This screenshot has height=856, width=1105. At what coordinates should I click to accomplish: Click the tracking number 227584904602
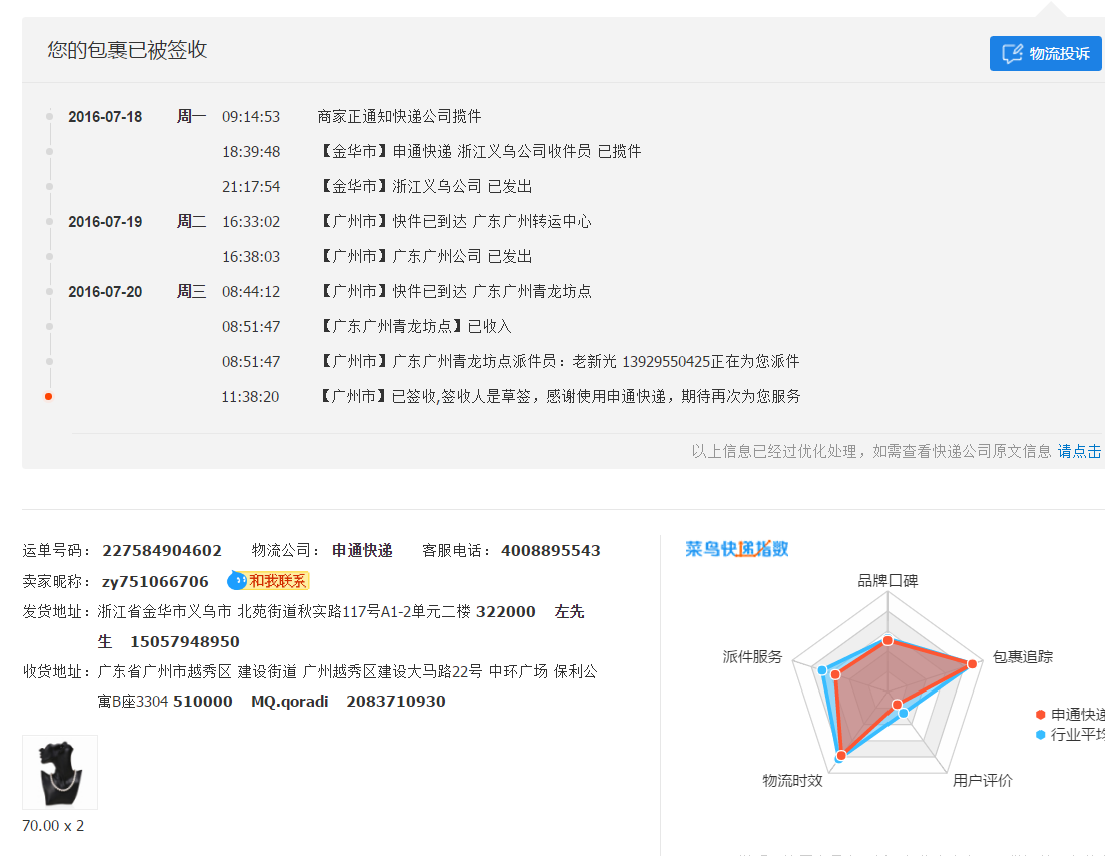162,551
